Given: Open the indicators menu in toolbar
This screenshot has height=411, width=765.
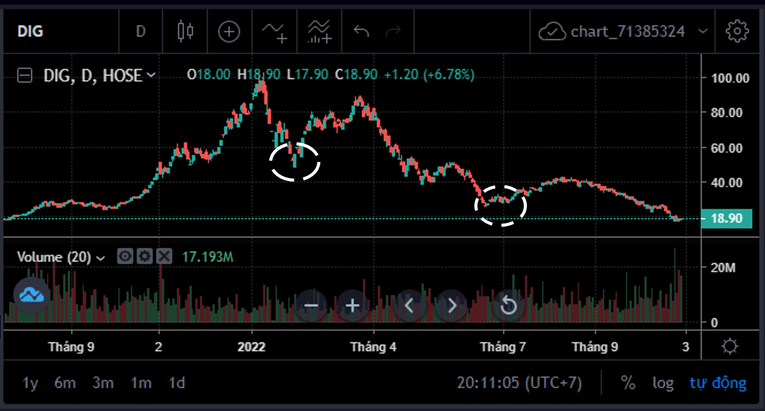Looking at the screenshot, I should (x=275, y=31).
